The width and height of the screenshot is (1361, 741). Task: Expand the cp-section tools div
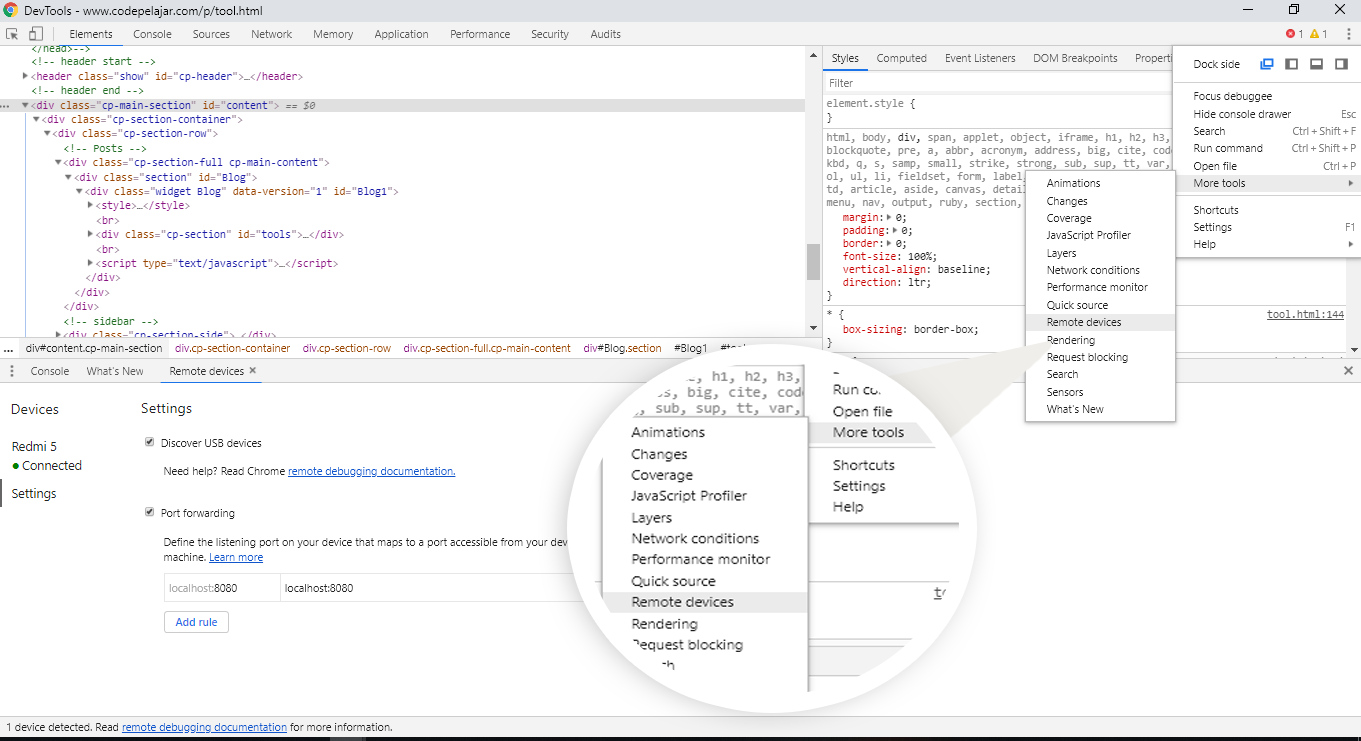(90, 234)
